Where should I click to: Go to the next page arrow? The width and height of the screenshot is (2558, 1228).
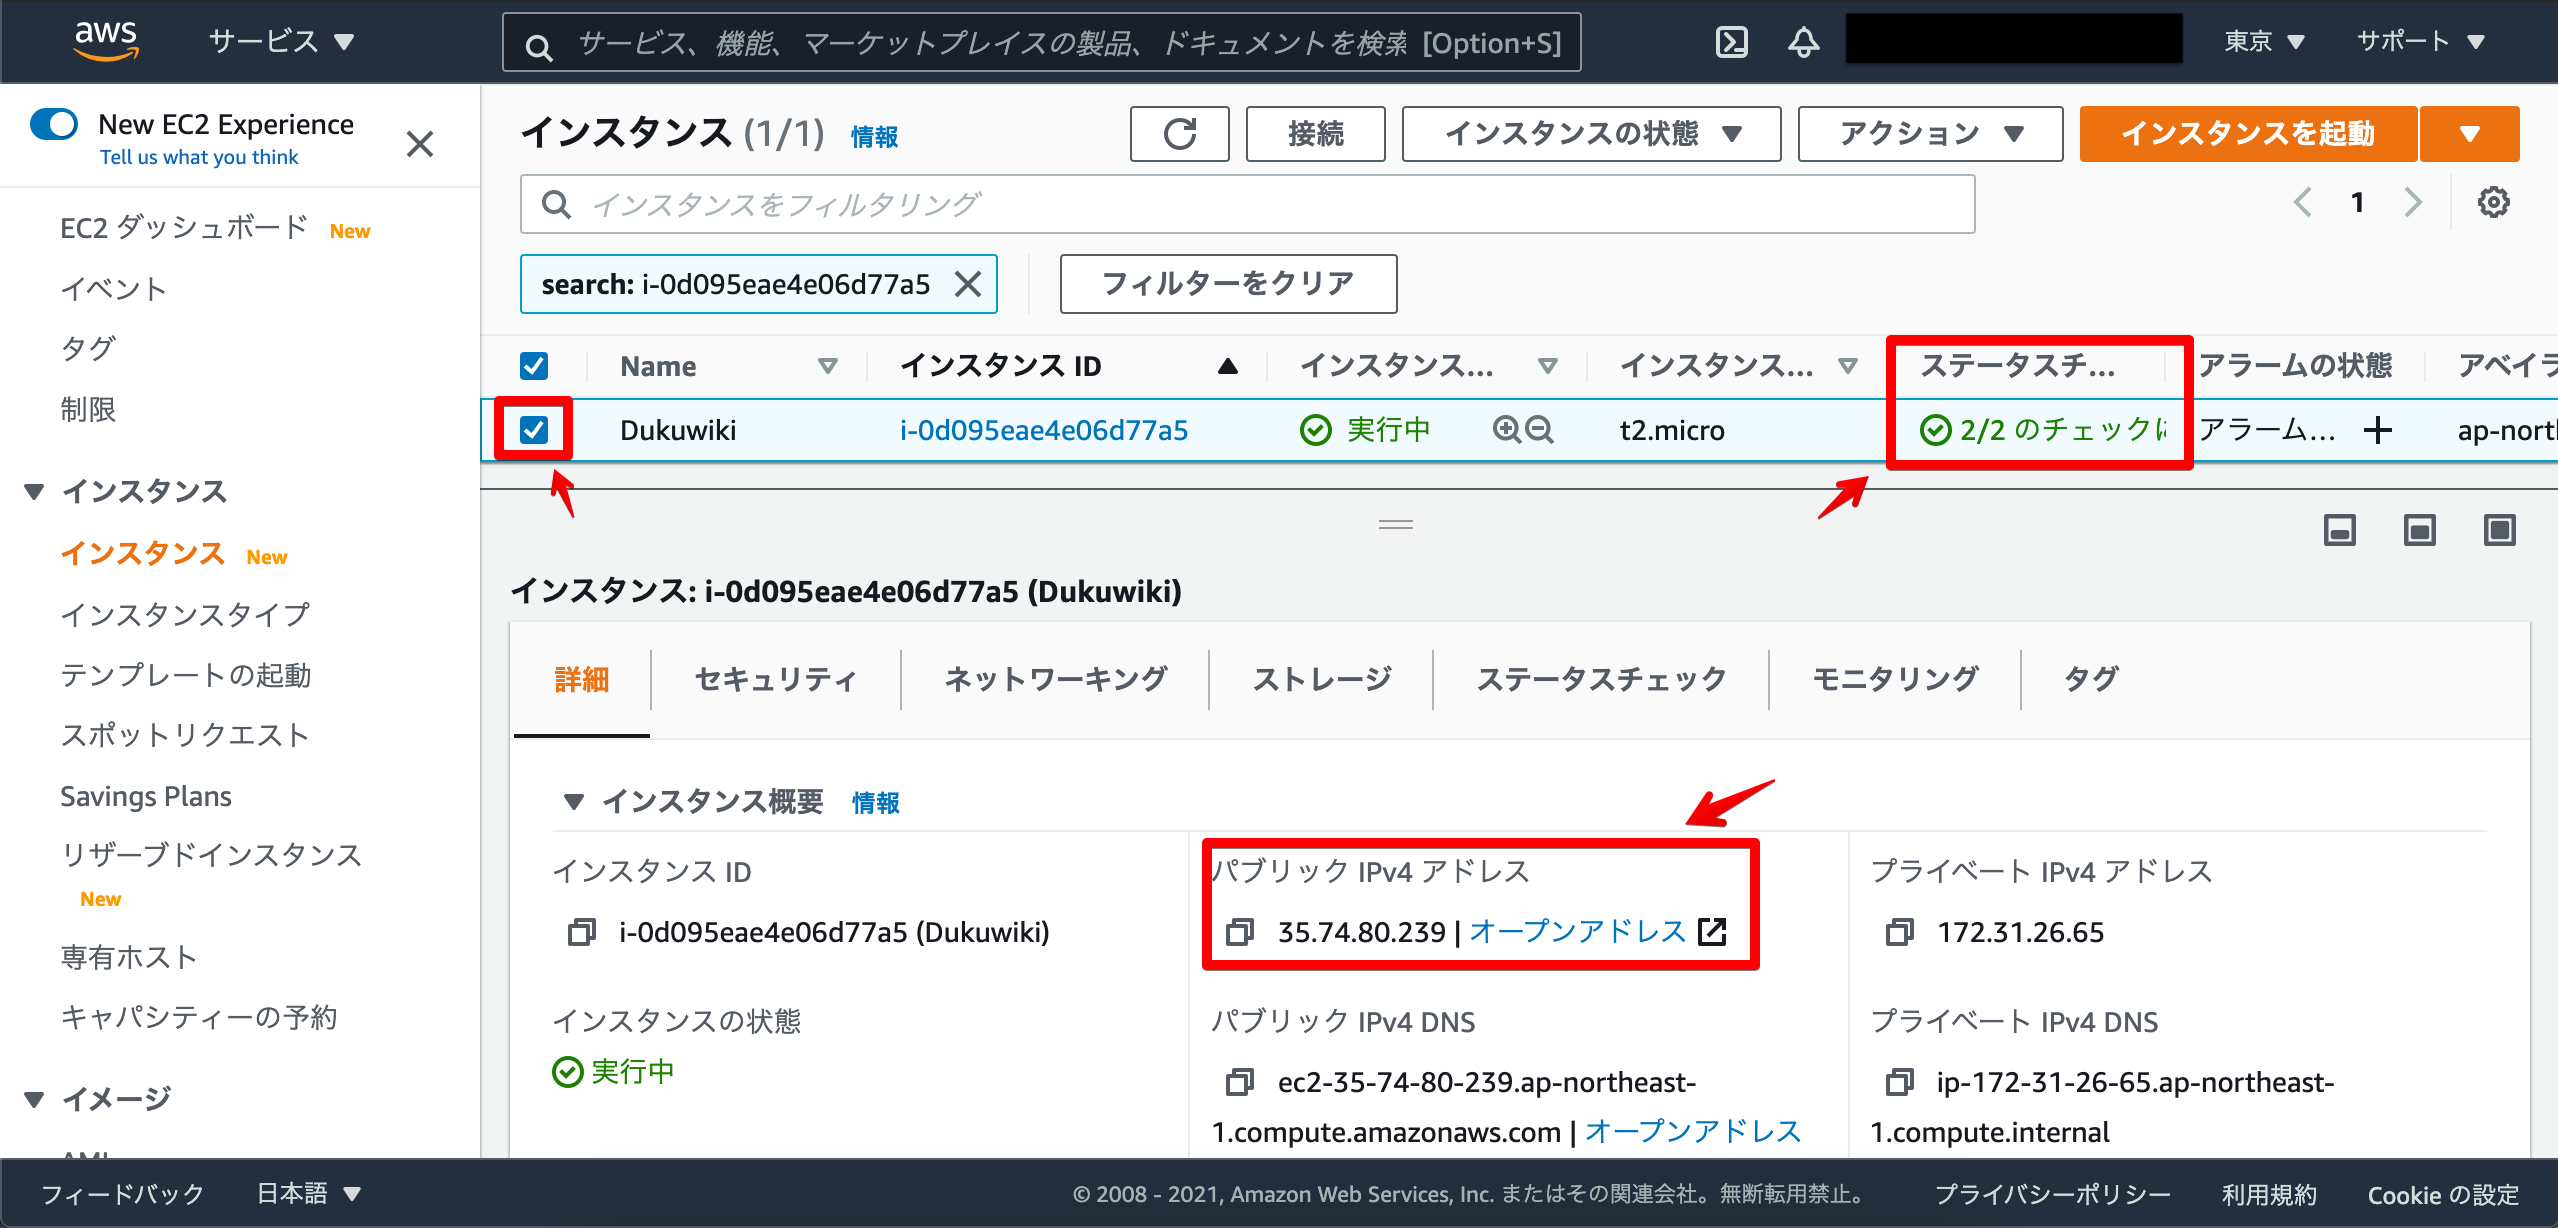click(2413, 202)
